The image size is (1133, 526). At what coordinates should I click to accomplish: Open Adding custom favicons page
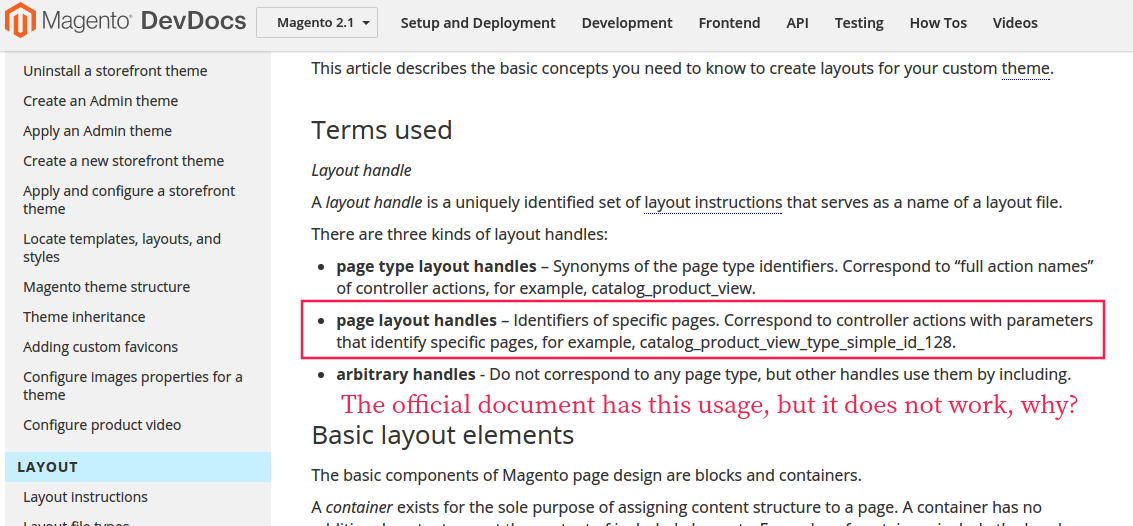[100, 348]
